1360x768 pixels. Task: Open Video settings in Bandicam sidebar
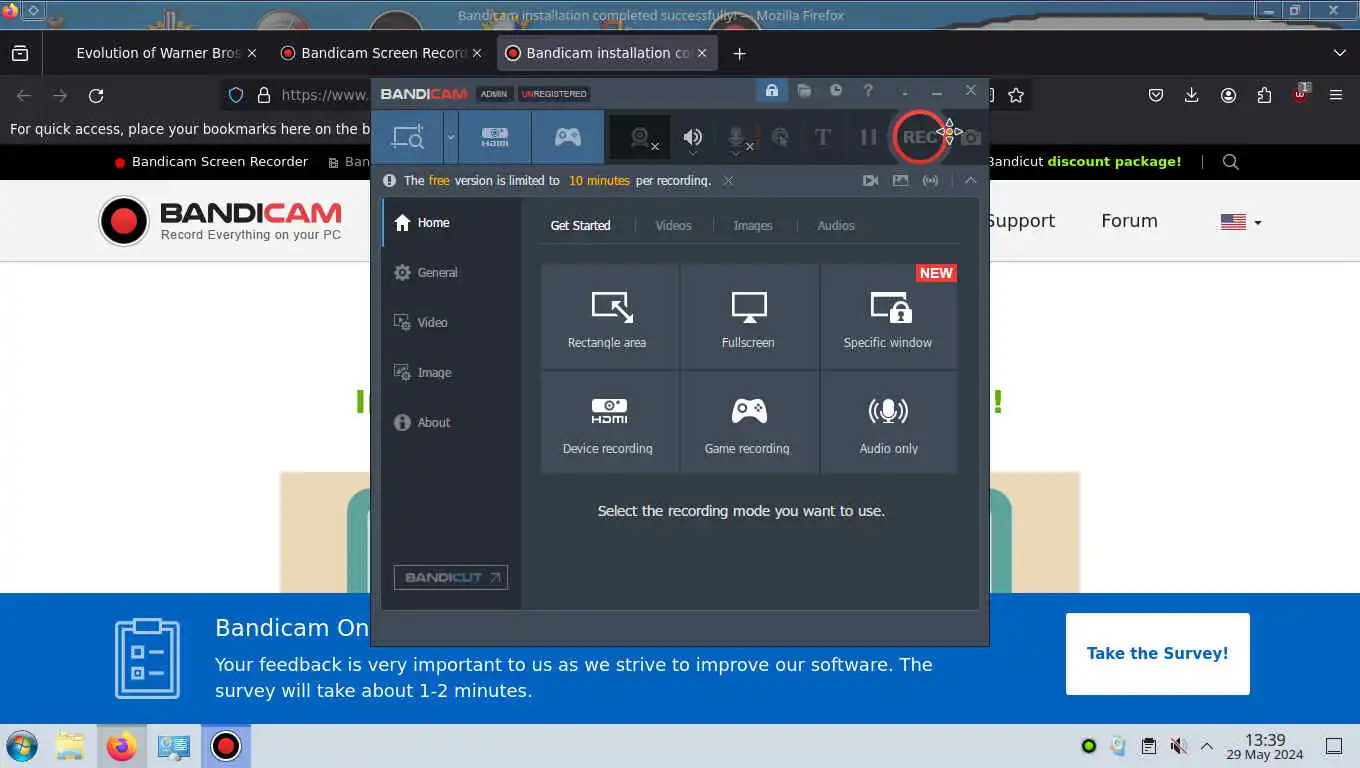coord(451,323)
